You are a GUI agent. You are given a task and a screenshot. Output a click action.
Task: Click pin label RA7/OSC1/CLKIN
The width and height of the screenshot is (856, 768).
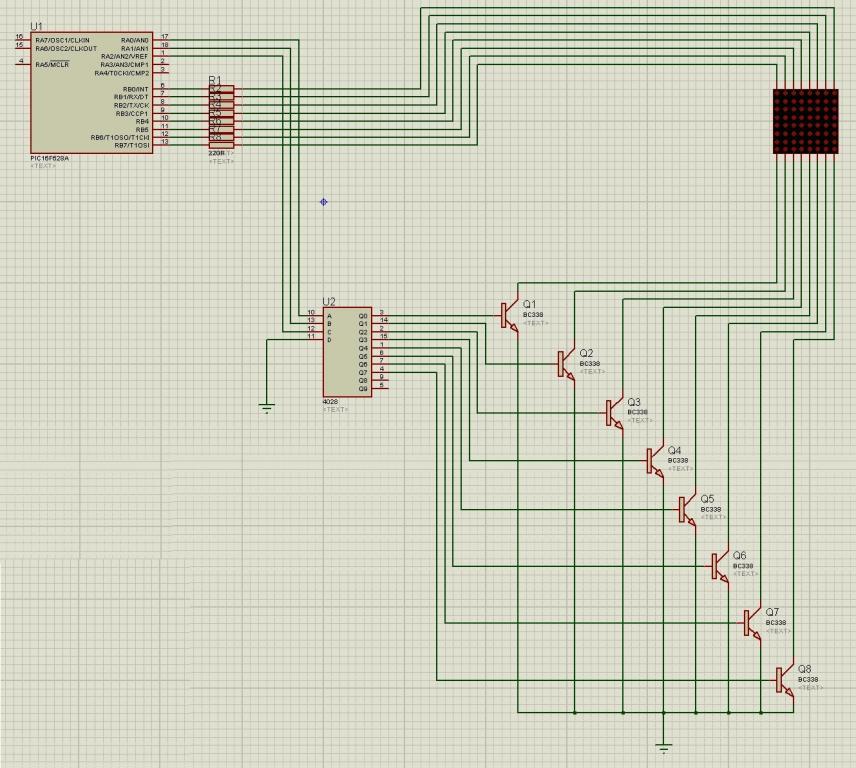[62, 40]
